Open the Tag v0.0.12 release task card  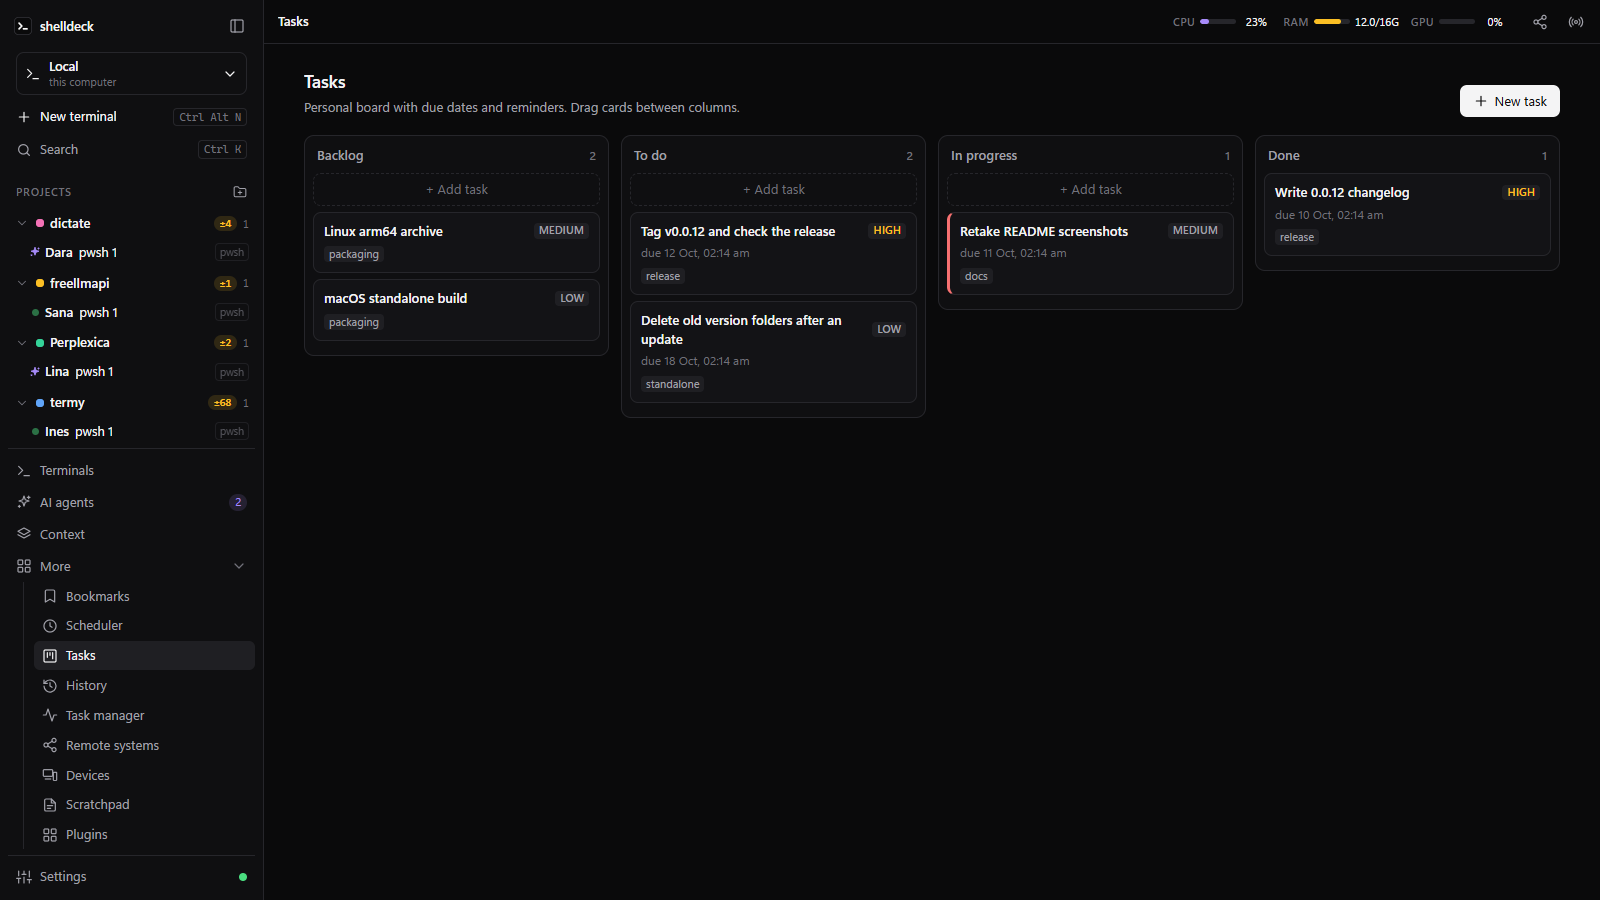click(773, 253)
